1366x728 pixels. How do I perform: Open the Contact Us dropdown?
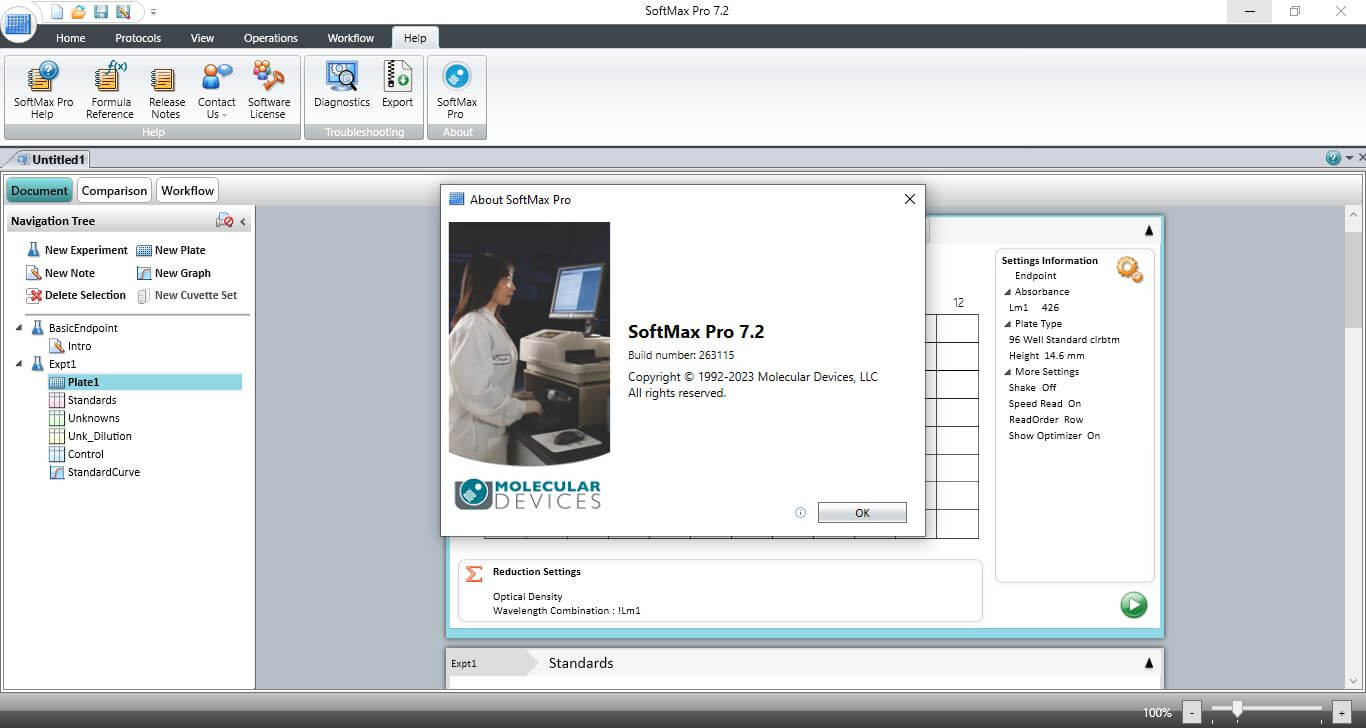(216, 90)
